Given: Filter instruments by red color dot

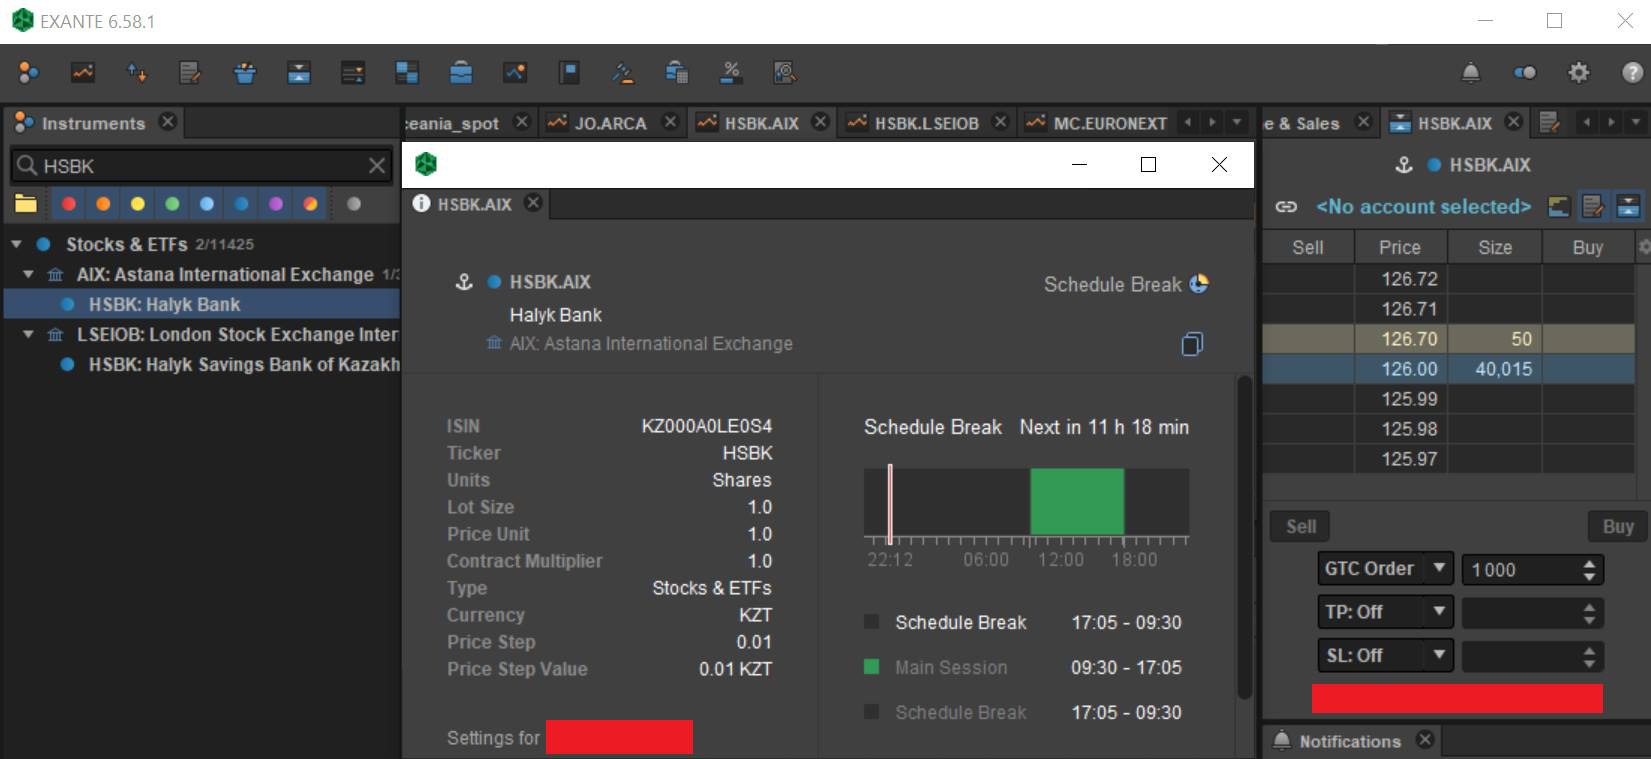Looking at the screenshot, I should tap(69, 204).
